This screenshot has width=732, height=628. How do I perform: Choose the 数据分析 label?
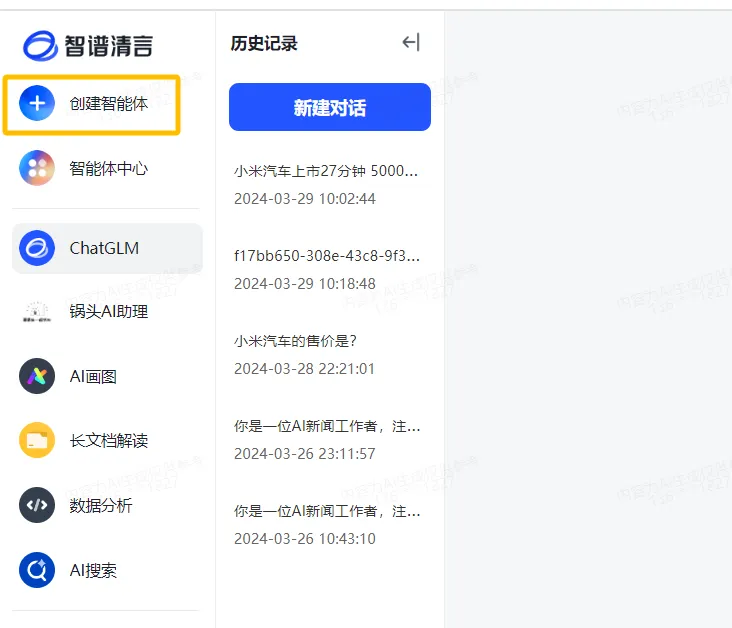pyautogui.click(x=101, y=505)
